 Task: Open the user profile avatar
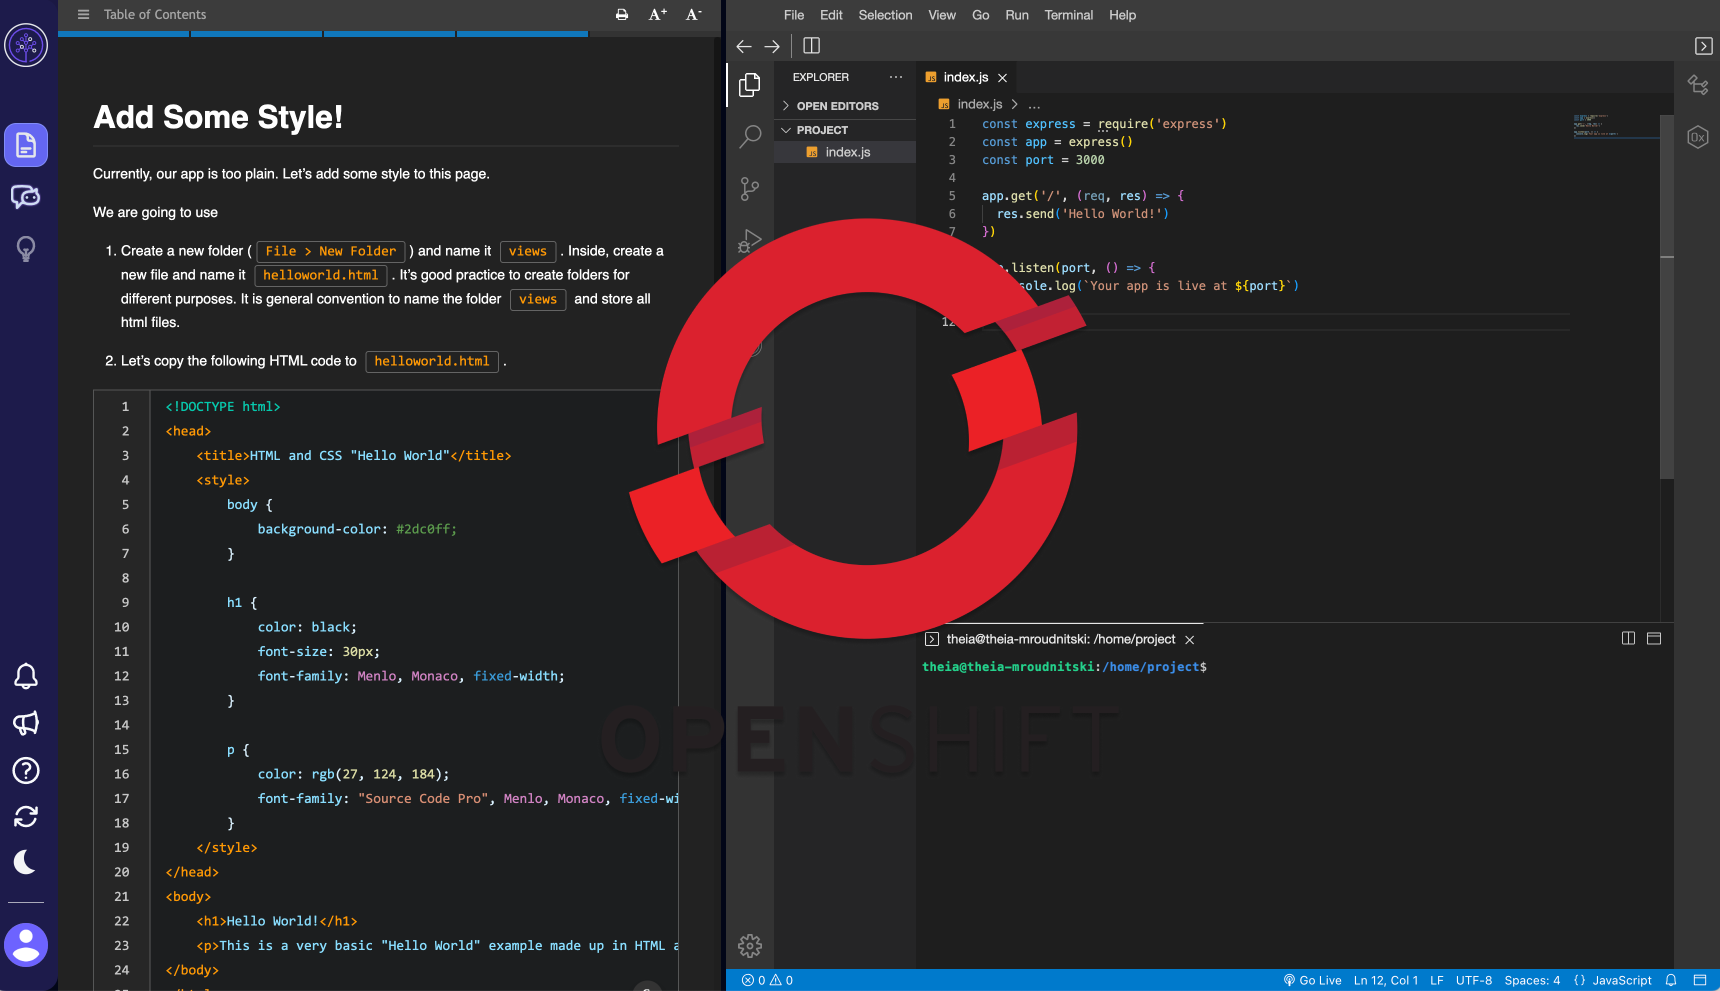[x=26, y=945]
